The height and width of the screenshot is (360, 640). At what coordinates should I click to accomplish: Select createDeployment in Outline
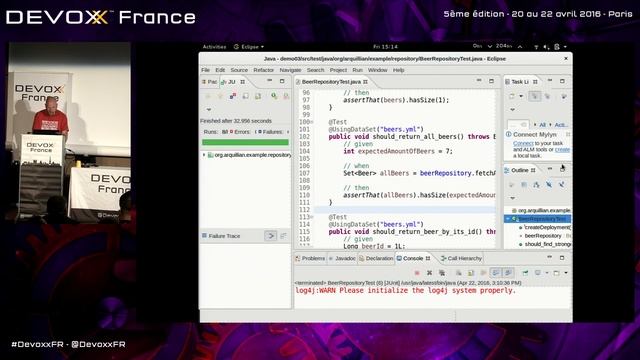point(547,227)
